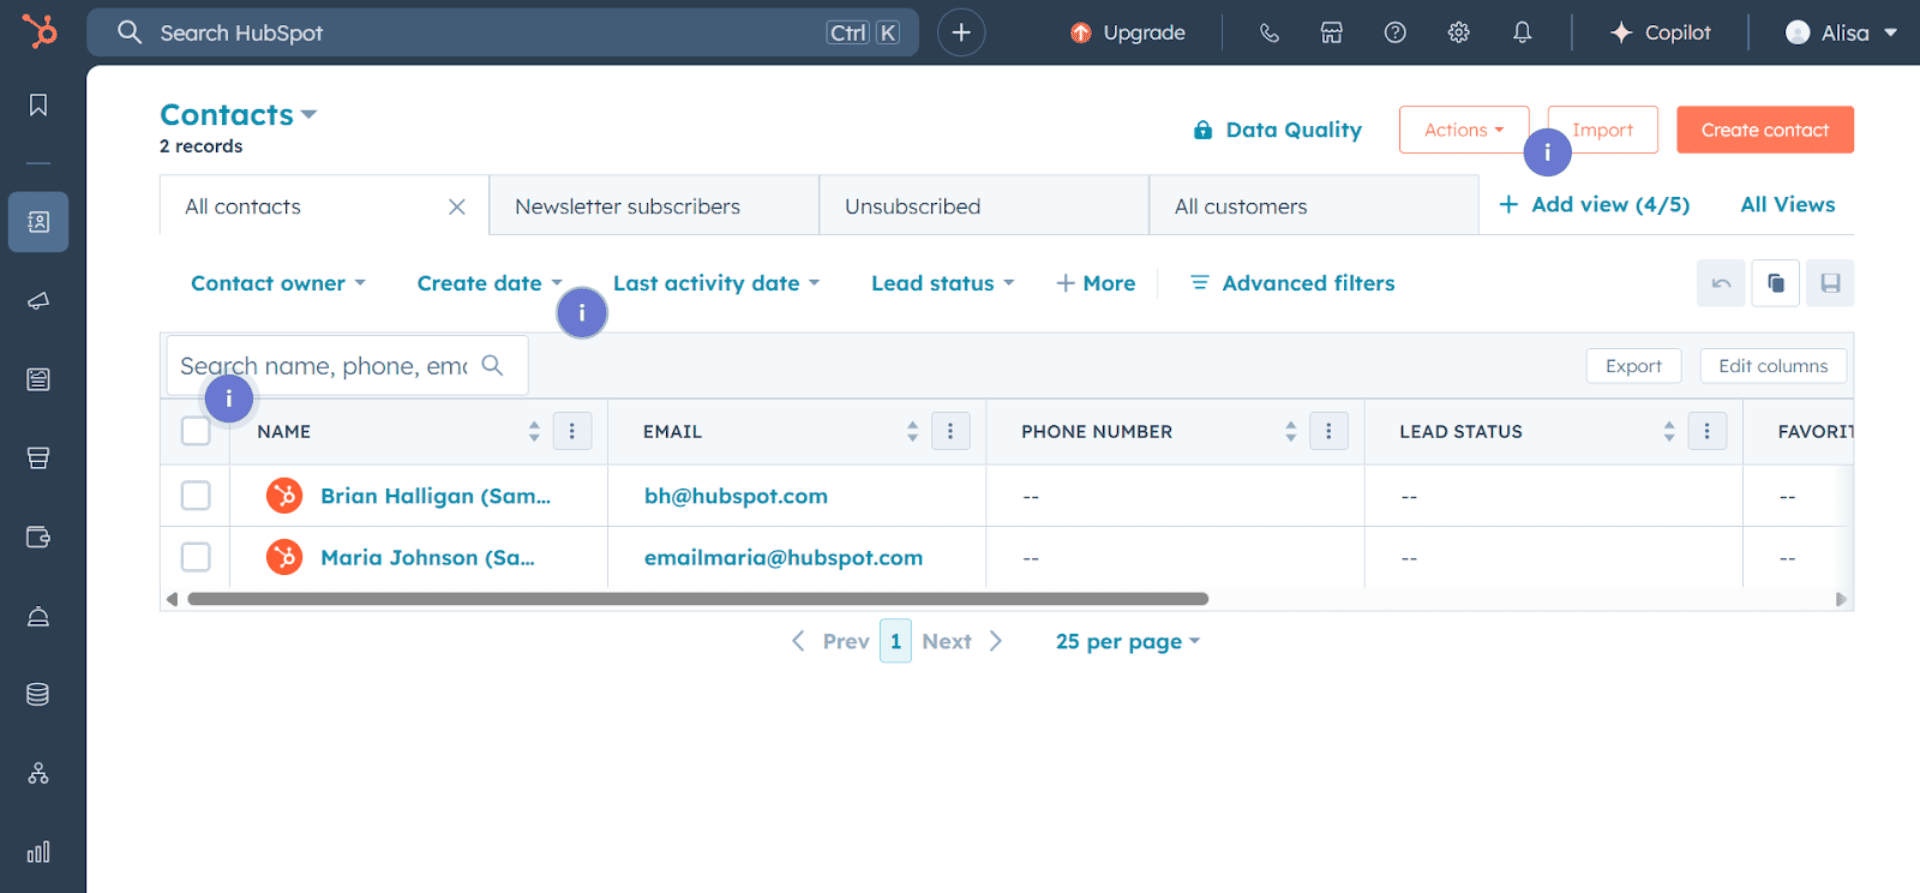Viewport: 1920px width, 893px height.
Task: Open the Automation workflows sidebar icon
Action: point(38,773)
